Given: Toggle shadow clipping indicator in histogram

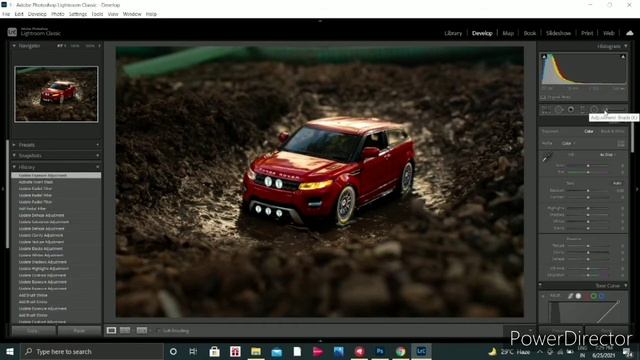Looking at the screenshot, I should pyautogui.click(x=544, y=57).
